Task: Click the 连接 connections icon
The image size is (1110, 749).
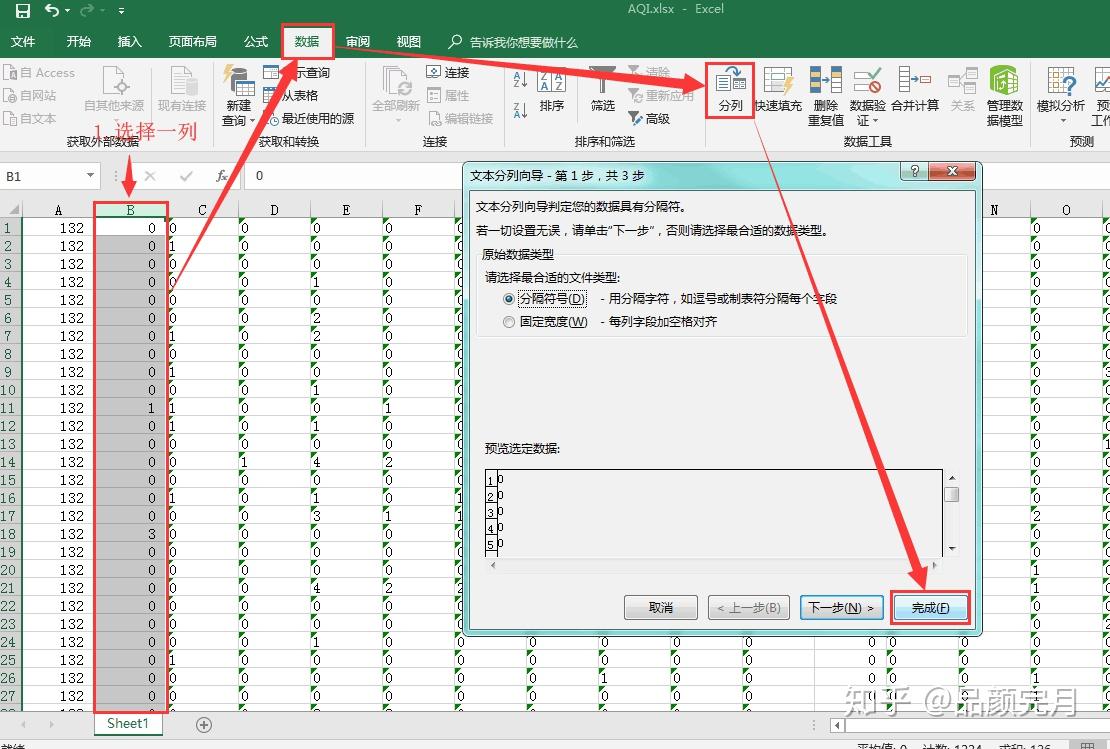Action: click(x=448, y=72)
